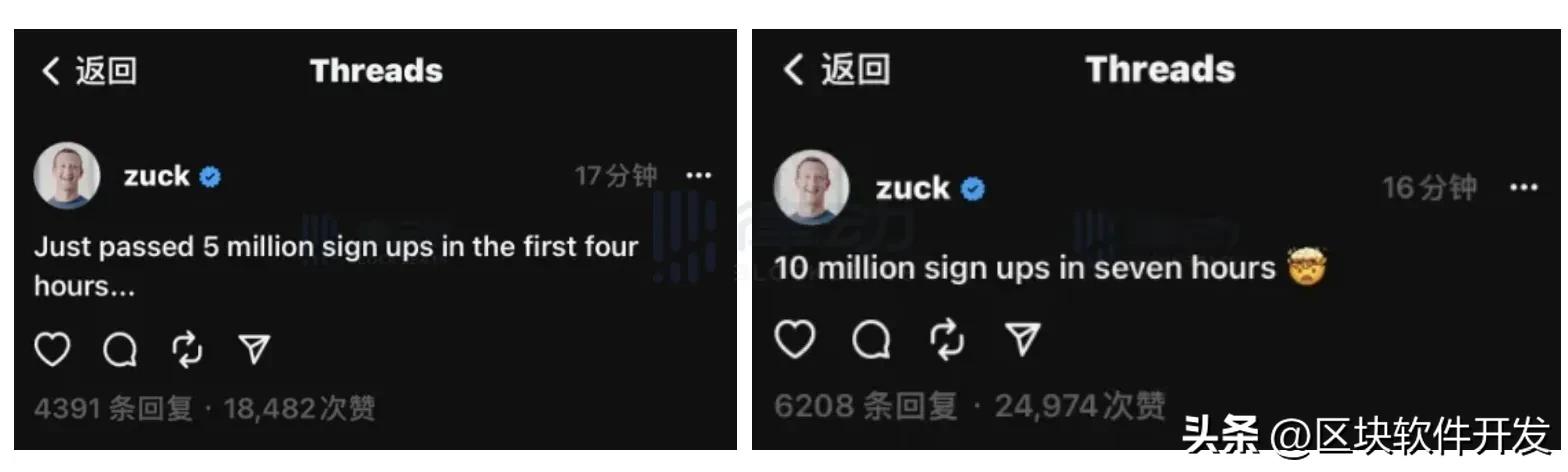
Task: View the 6208 条回复 replies
Action: click(x=866, y=406)
